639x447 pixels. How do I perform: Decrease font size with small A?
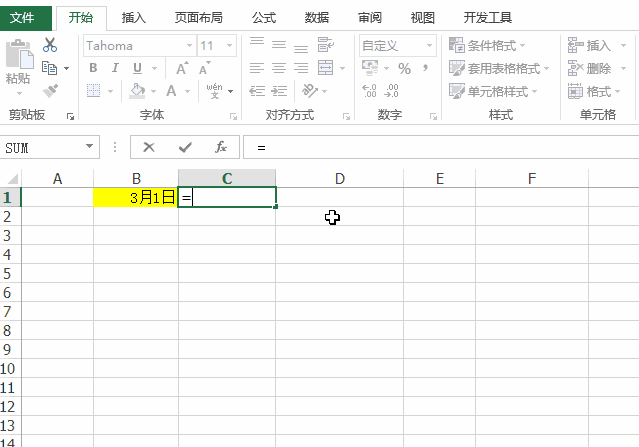(x=205, y=68)
